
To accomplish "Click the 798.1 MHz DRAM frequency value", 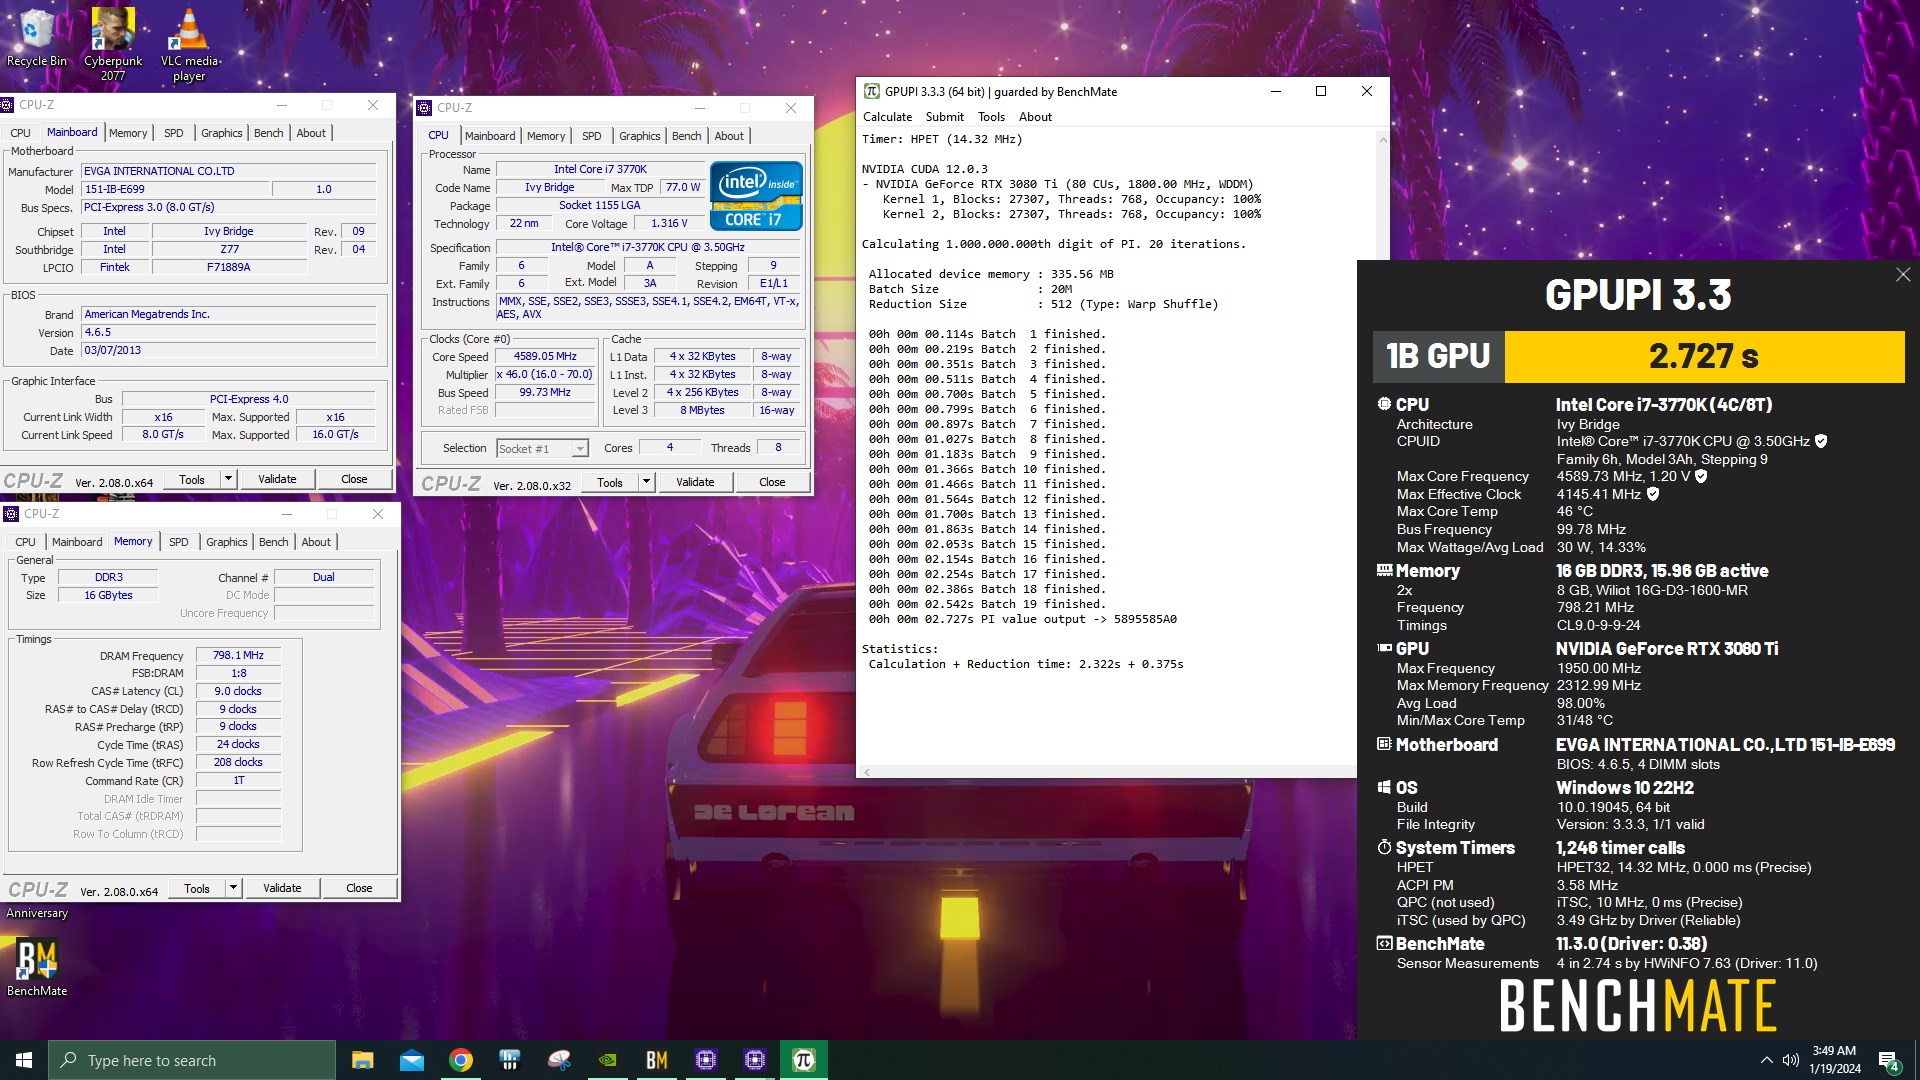I will pos(238,656).
